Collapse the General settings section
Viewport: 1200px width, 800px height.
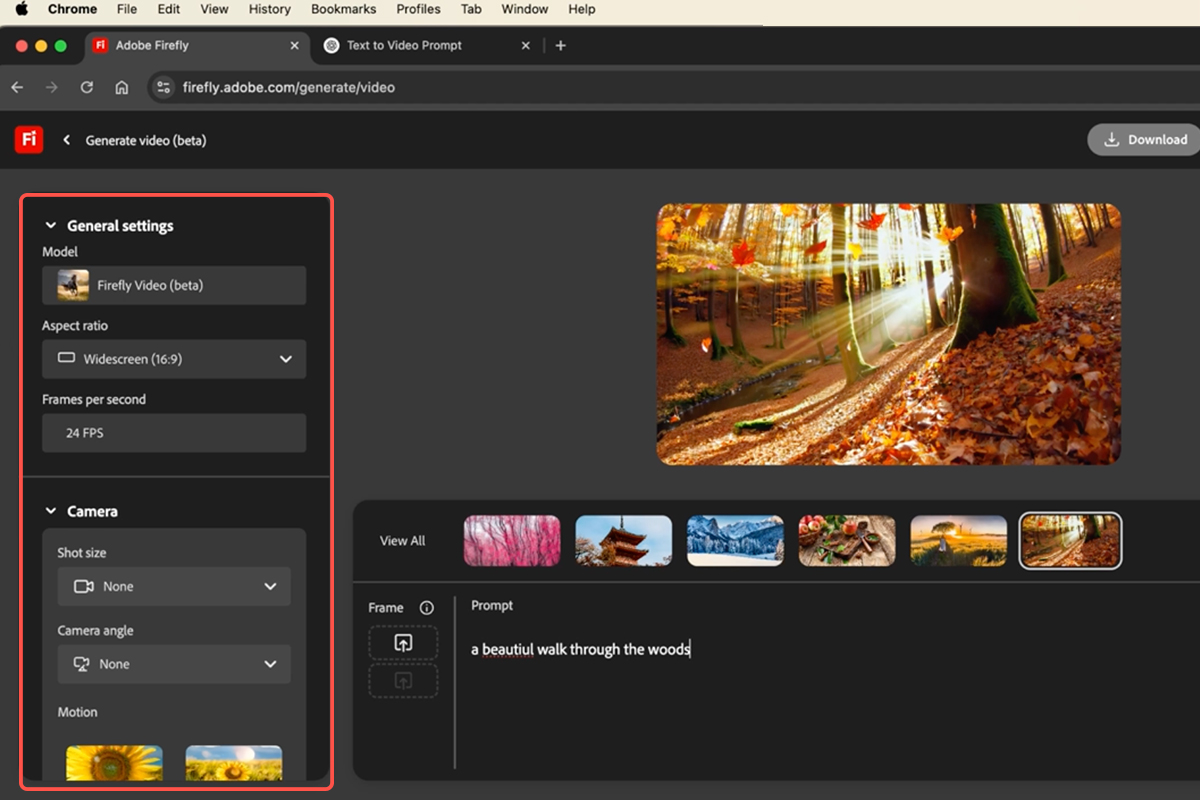51,226
